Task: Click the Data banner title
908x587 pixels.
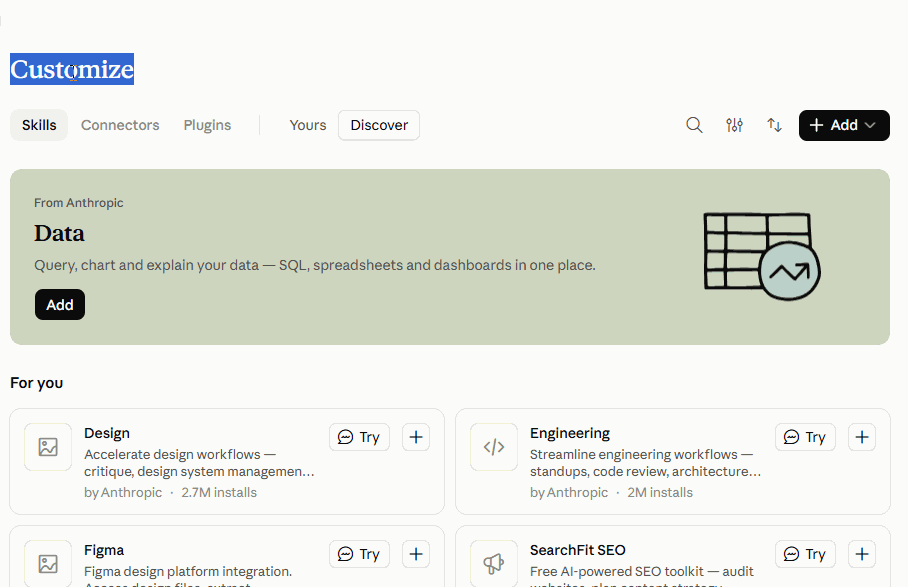Action: (x=59, y=233)
